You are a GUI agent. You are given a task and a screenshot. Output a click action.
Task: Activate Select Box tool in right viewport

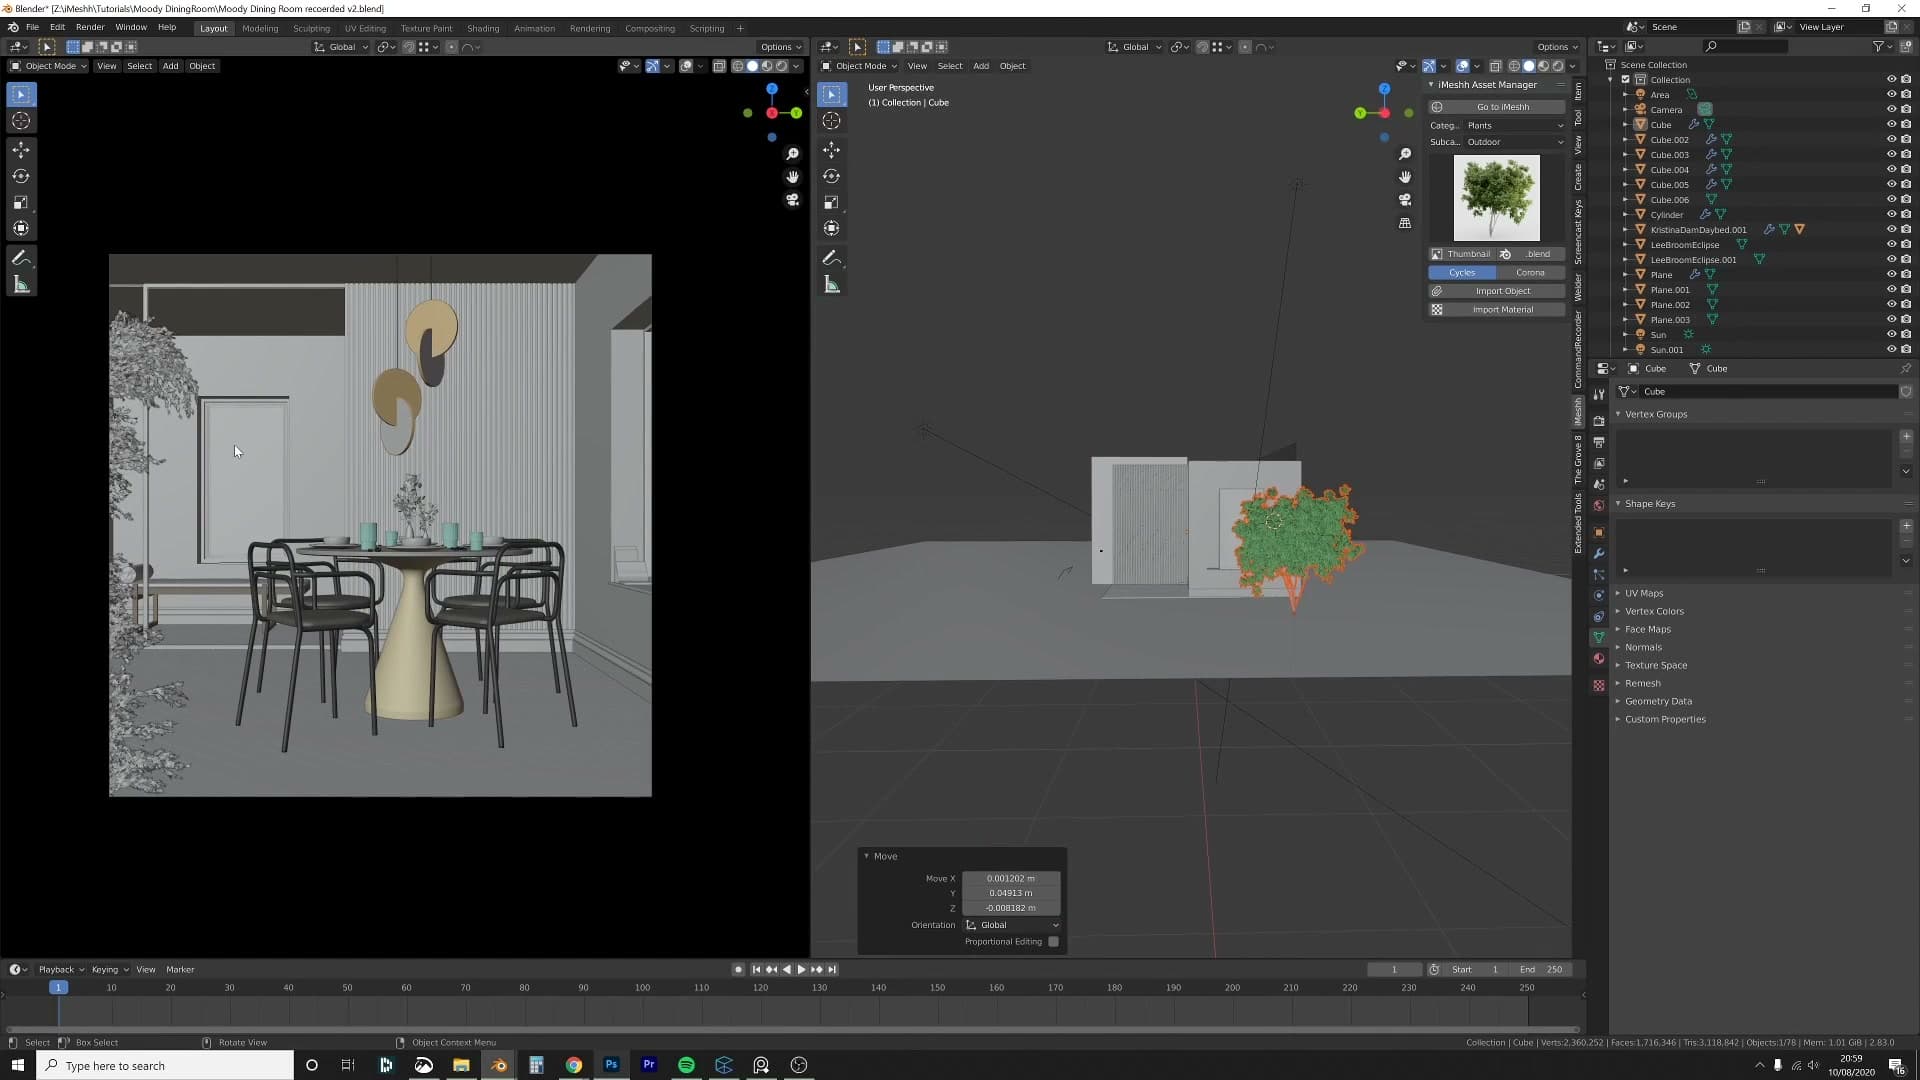click(x=832, y=94)
